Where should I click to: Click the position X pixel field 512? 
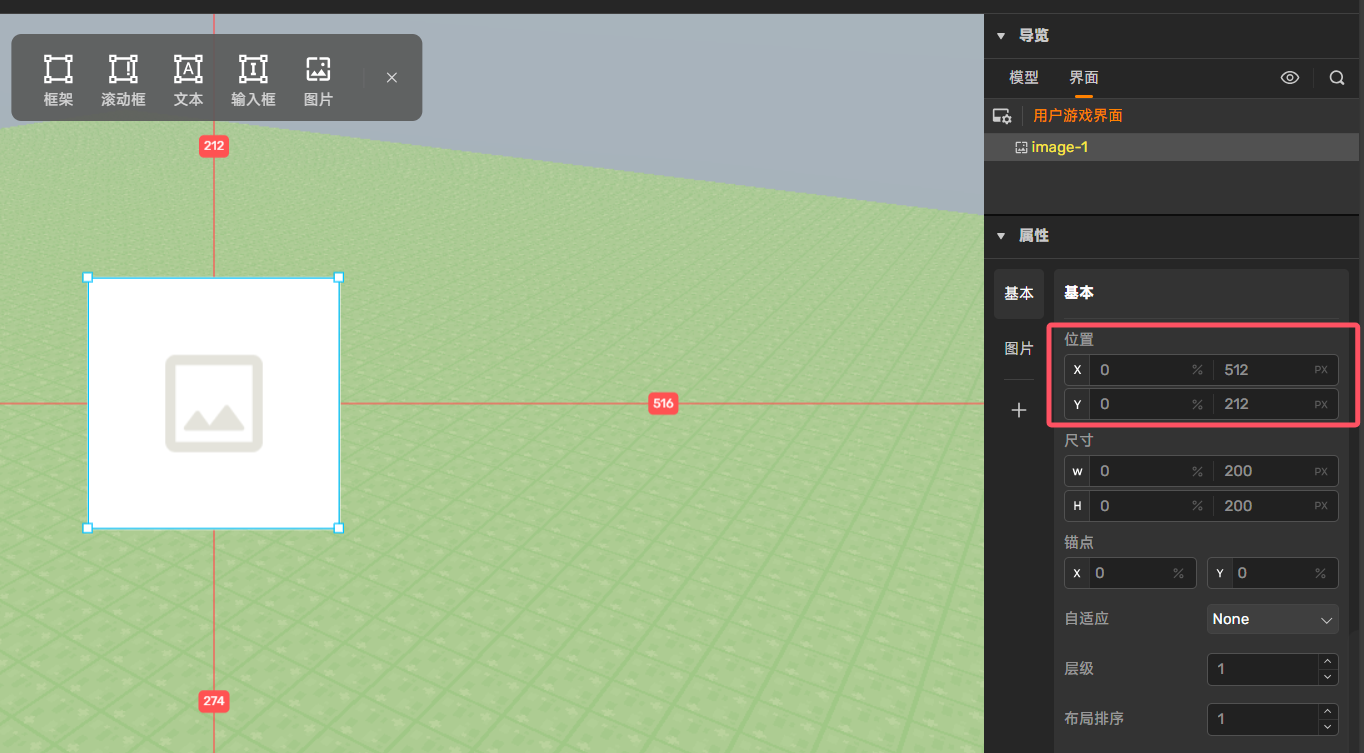click(1262, 370)
